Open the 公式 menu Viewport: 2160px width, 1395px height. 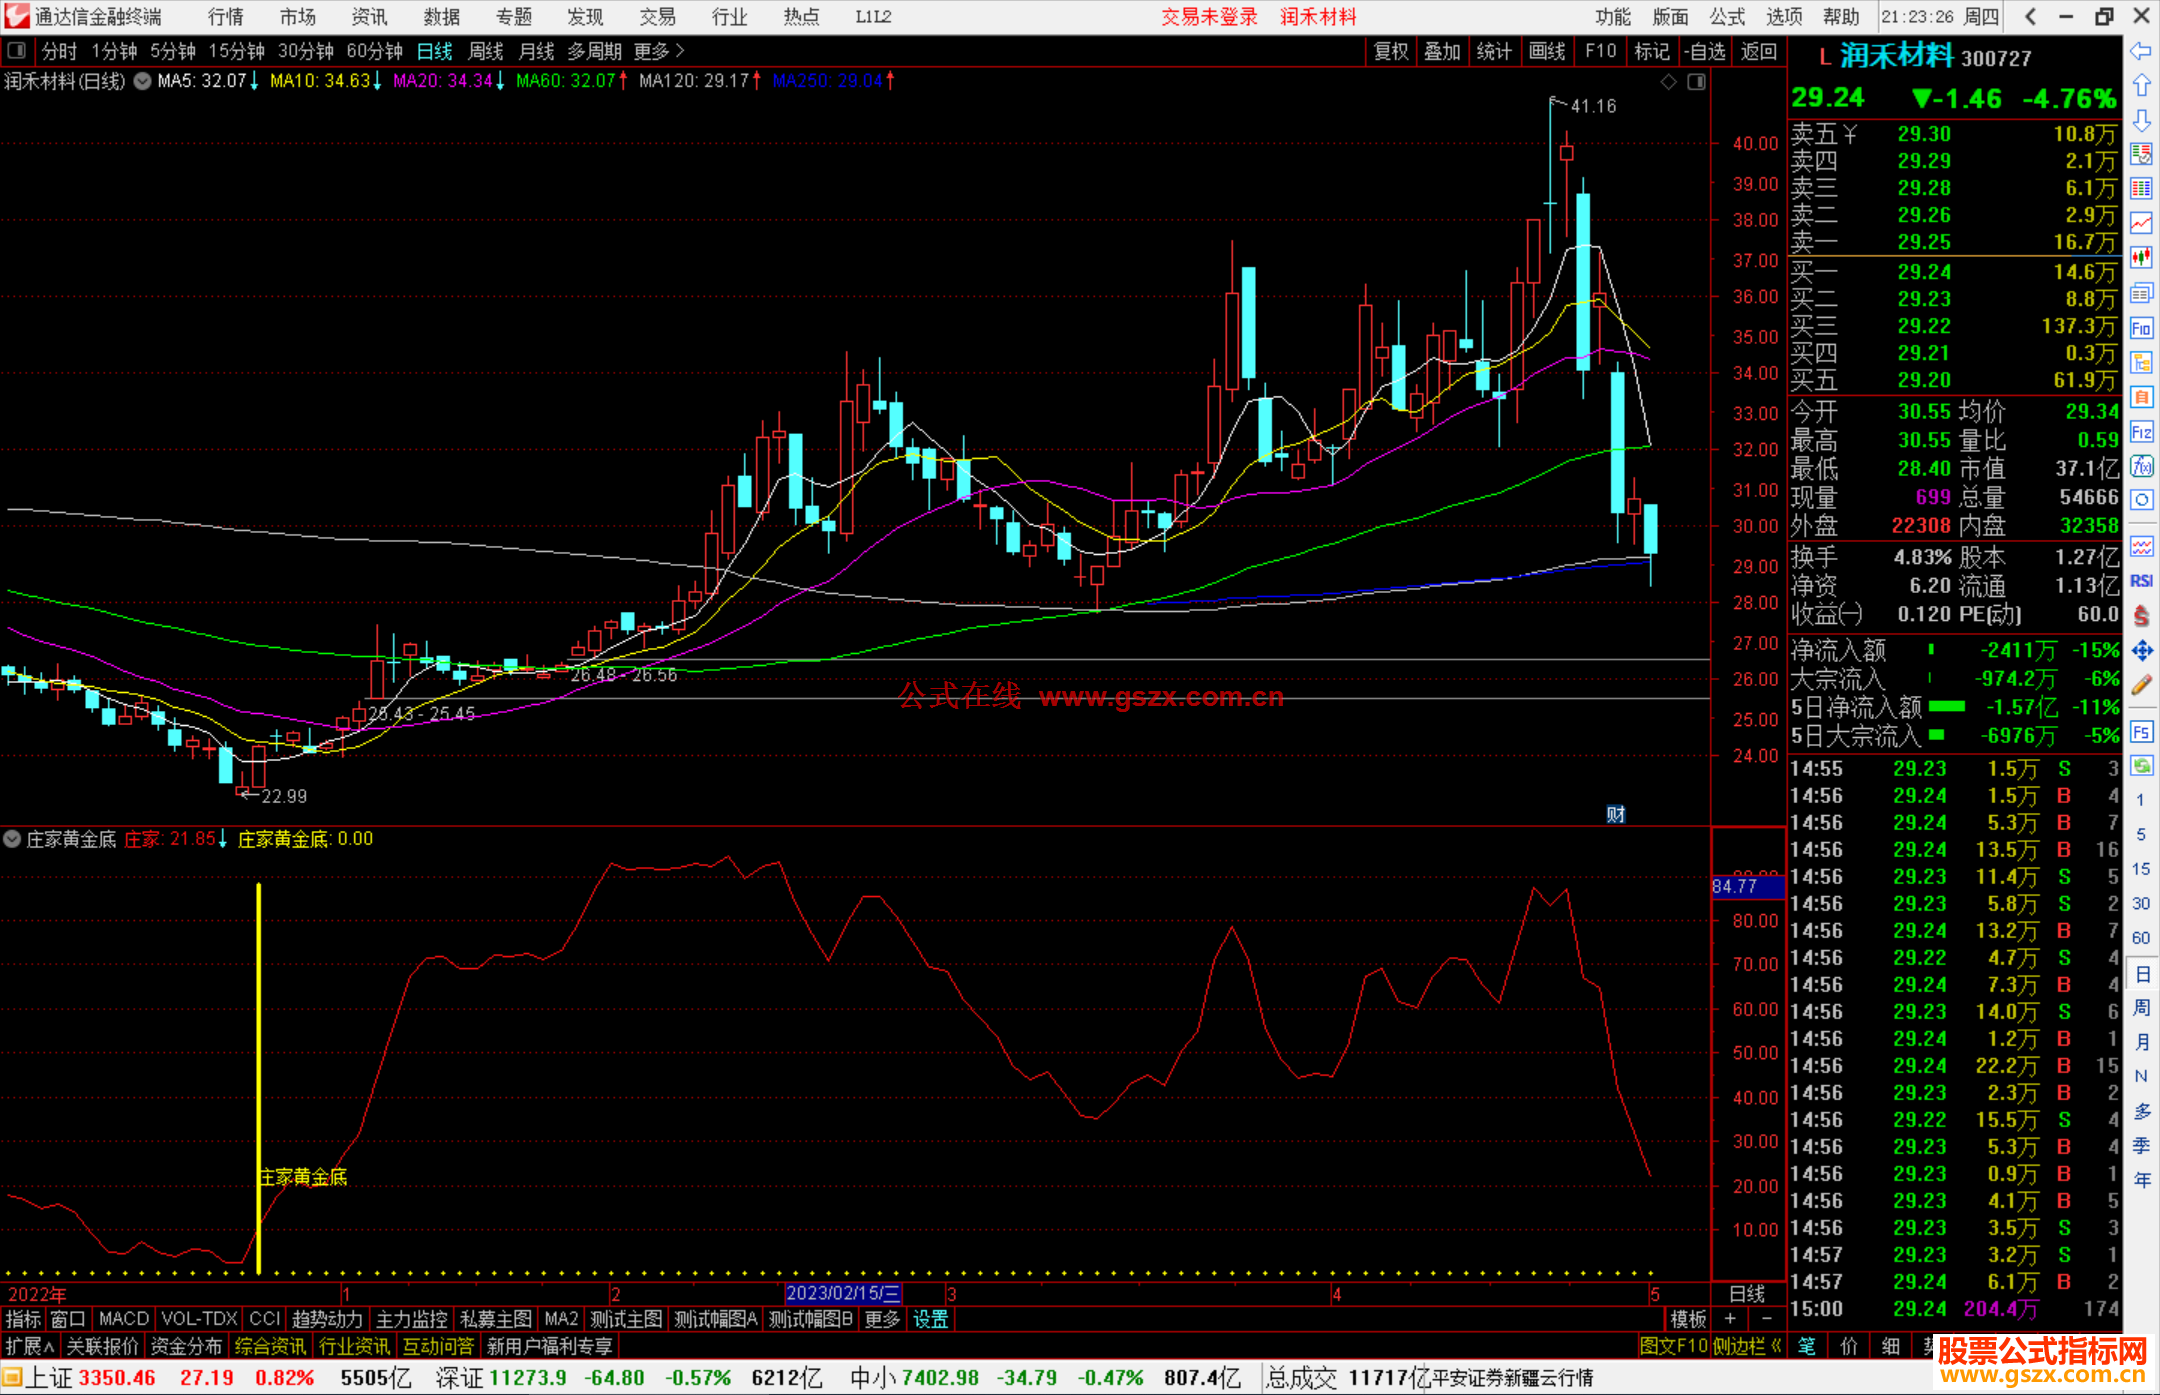[1726, 16]
